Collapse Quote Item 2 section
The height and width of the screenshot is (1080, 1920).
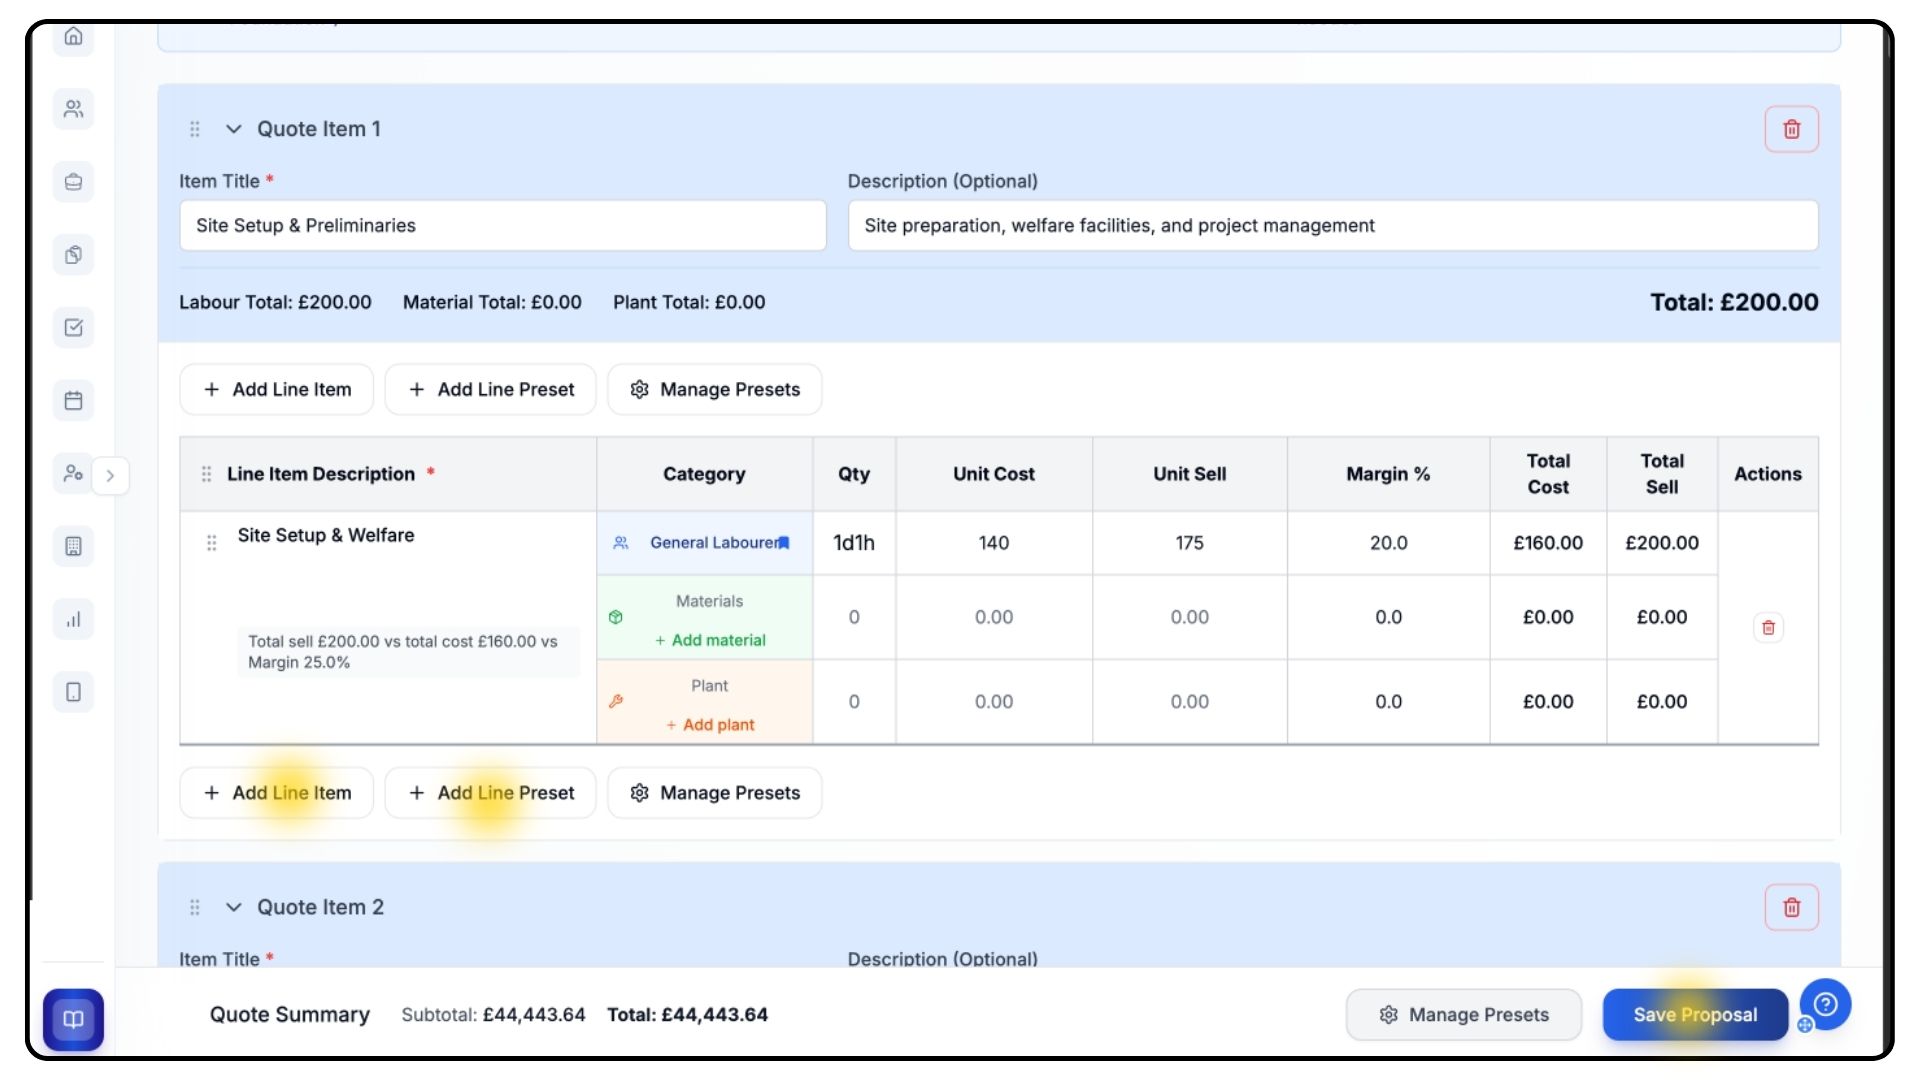point(234,907)
